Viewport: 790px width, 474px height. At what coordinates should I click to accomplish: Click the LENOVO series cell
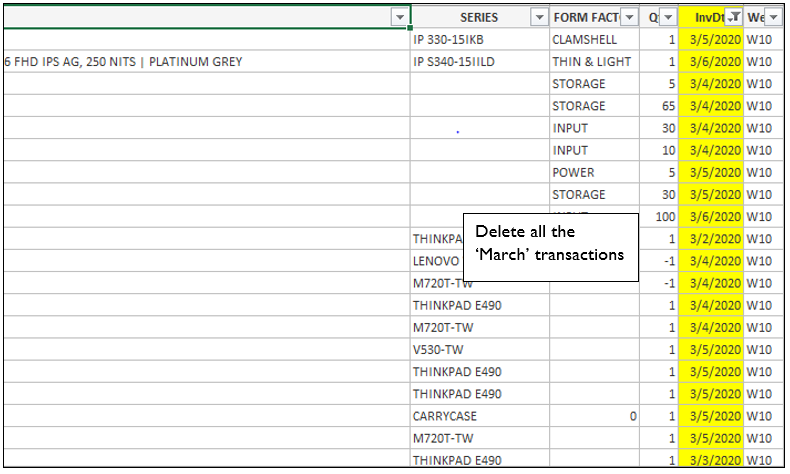pos(436,261)
